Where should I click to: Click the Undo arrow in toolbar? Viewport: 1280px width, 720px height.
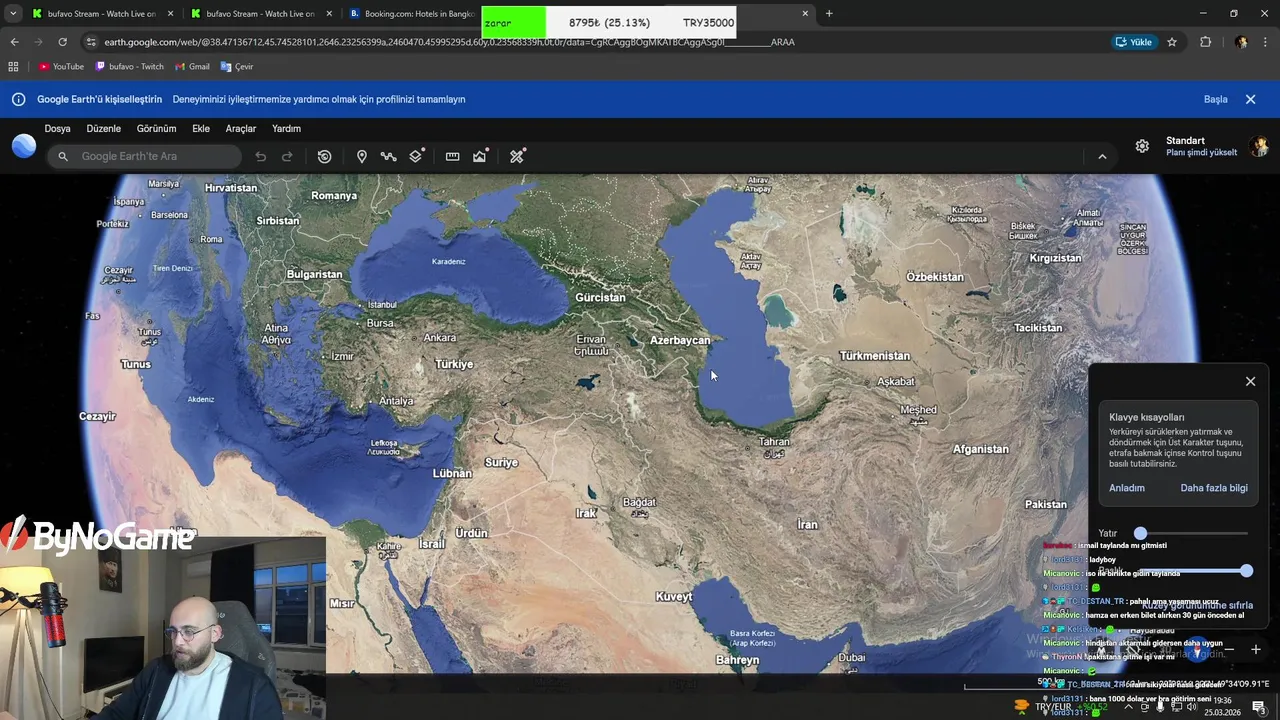pyautogui.click(x=261, y=156)
